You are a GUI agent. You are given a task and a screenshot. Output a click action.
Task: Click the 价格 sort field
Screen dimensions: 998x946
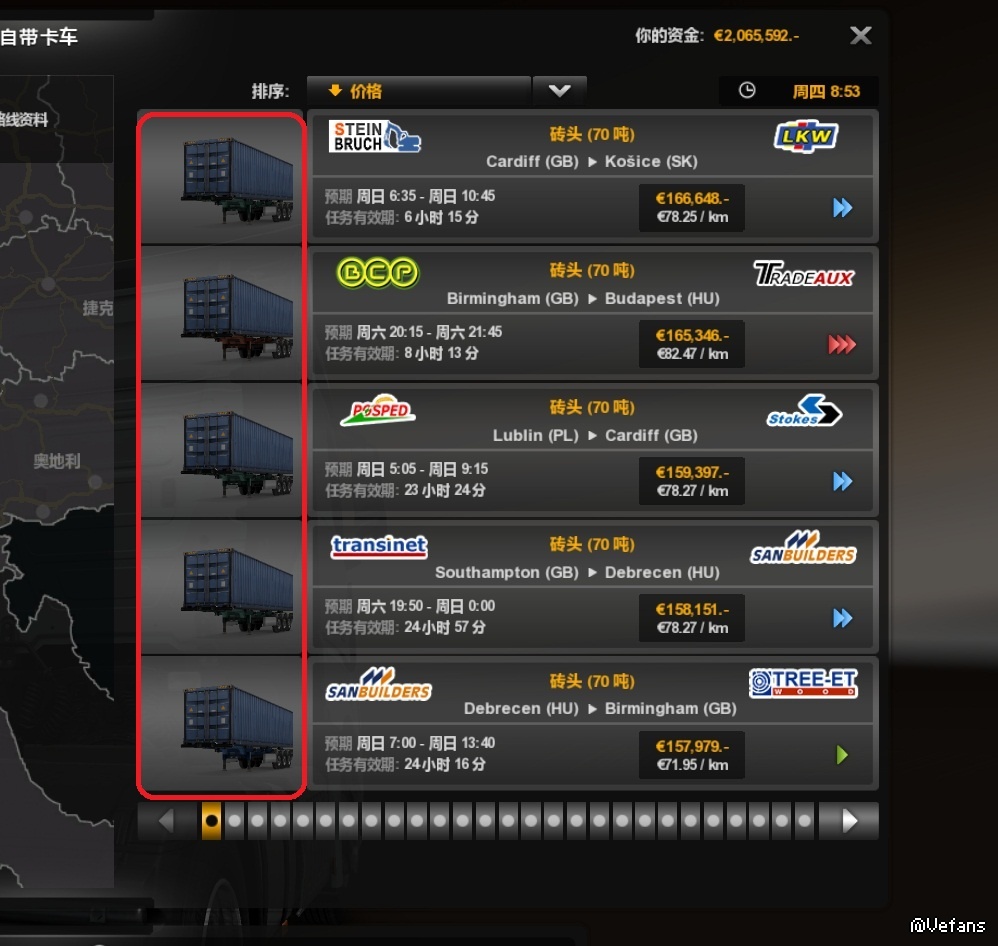(x=419, y=91)
